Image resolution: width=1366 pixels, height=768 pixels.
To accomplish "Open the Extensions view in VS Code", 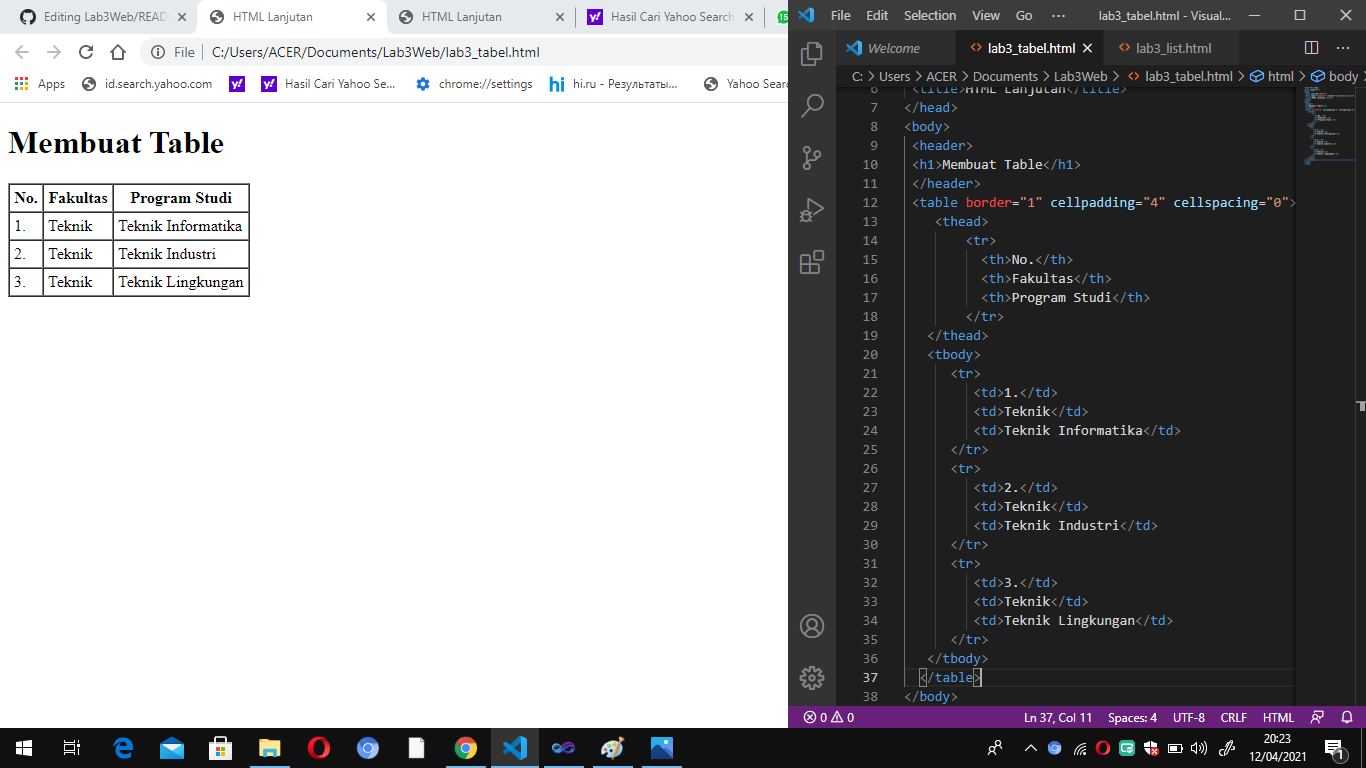I will tap(812, 262).
